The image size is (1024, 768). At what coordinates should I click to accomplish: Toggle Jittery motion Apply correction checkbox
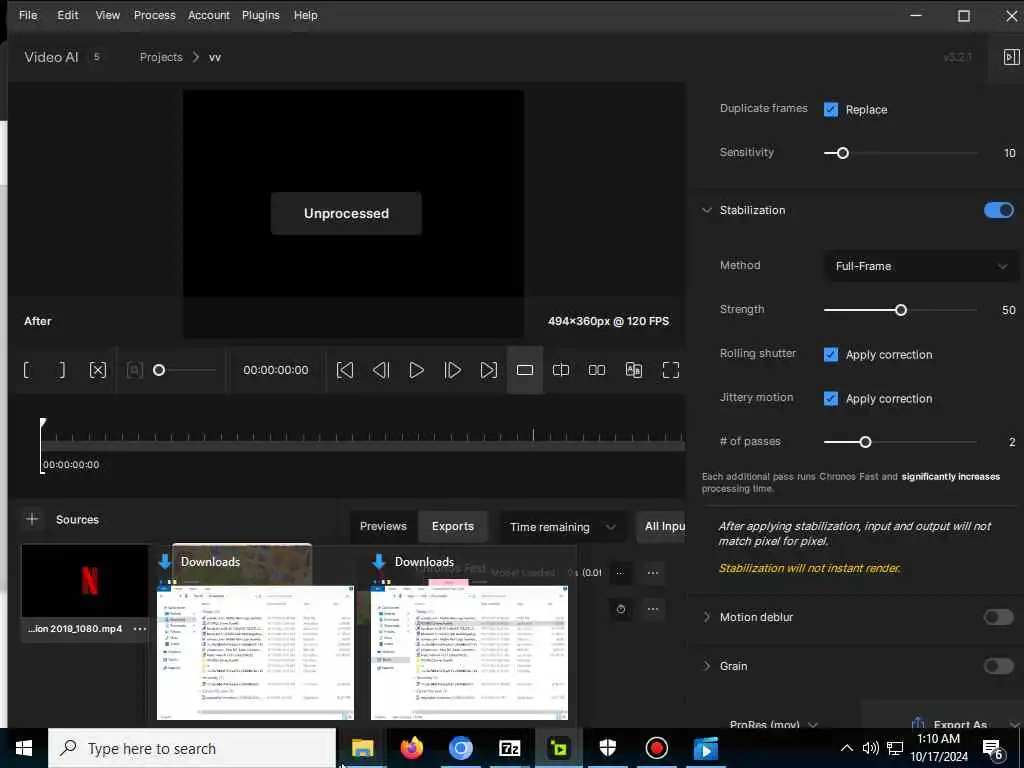[831, 398]
